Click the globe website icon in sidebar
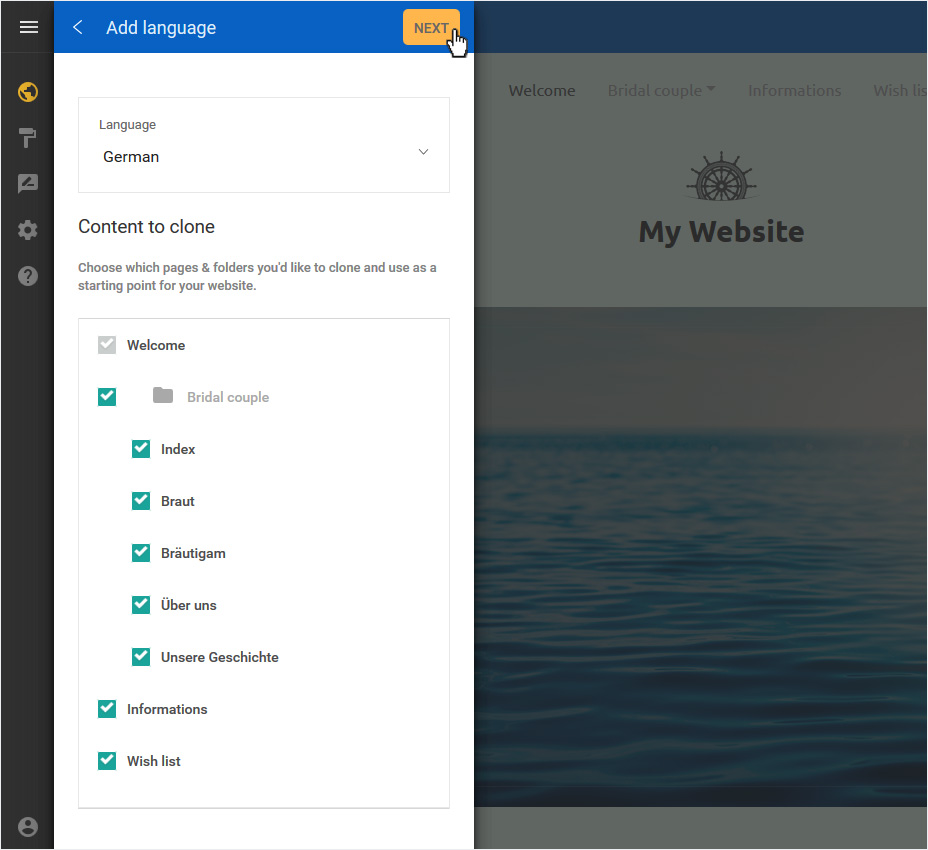 point(28,92)
